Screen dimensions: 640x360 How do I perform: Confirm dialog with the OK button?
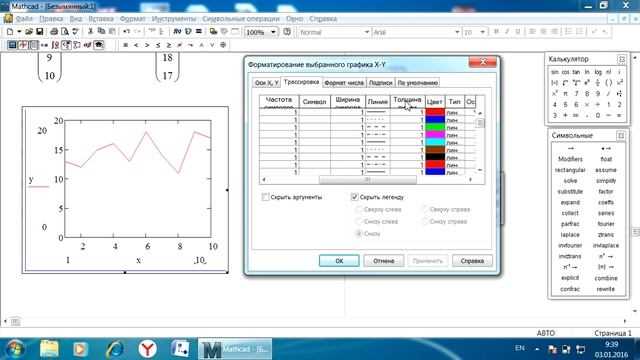[x=339, y=261]
